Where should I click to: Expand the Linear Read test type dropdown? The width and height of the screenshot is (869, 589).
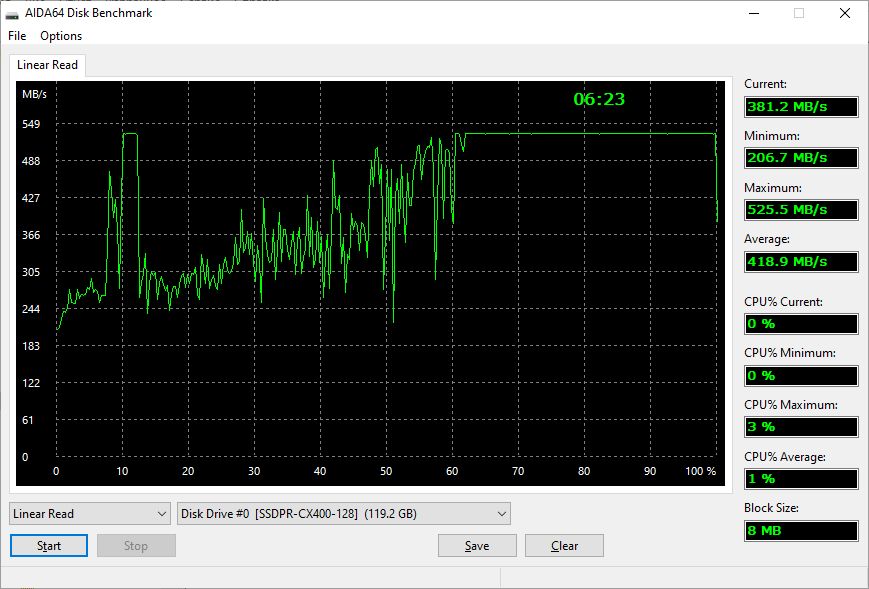(89, 514)
